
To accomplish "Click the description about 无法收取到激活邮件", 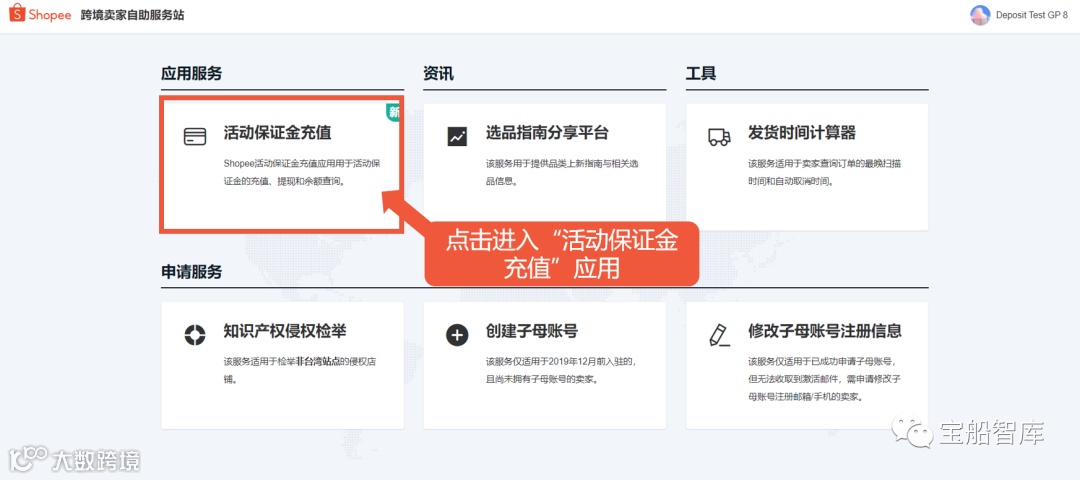I will coord(826,379).
